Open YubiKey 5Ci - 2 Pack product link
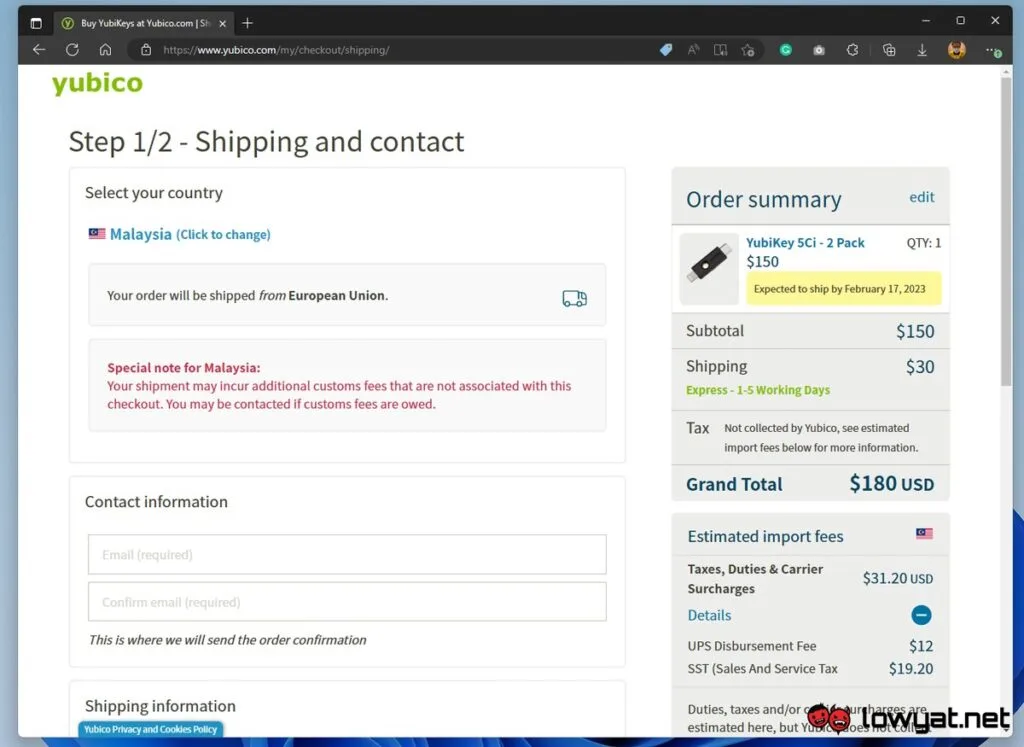This screenshot has width=1024, height=747. click(805, 242)
